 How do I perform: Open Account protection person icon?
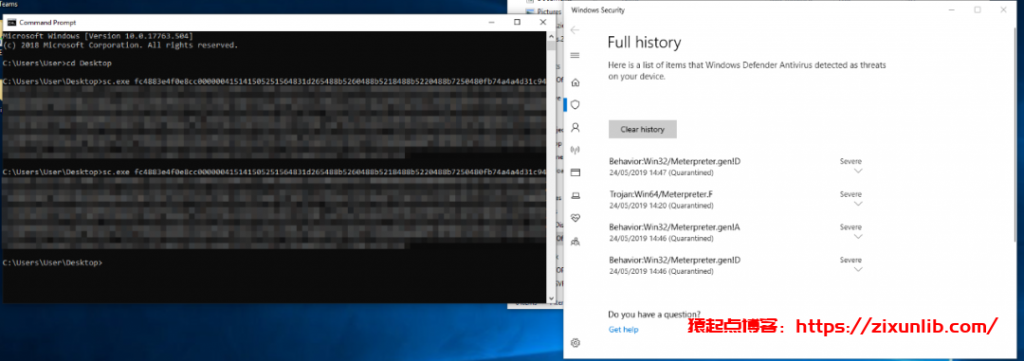(575, 127)
